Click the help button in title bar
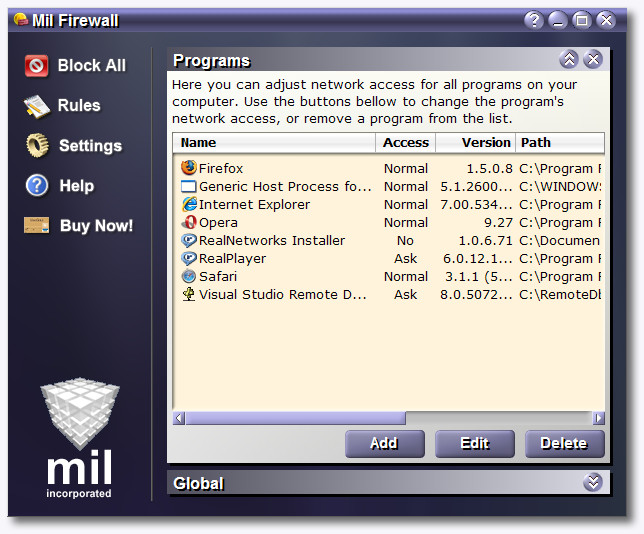The height and width of the screenshot is (534, 644). [534, 20]
